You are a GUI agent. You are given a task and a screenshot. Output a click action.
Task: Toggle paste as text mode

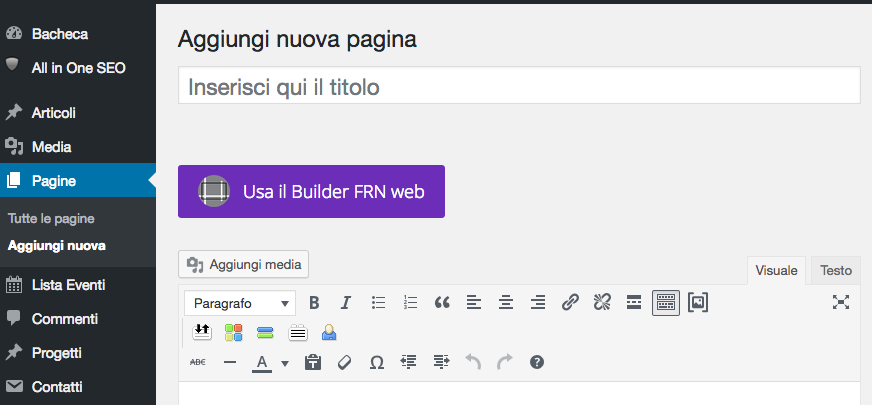pyautogui.click(x=313, y=363)
